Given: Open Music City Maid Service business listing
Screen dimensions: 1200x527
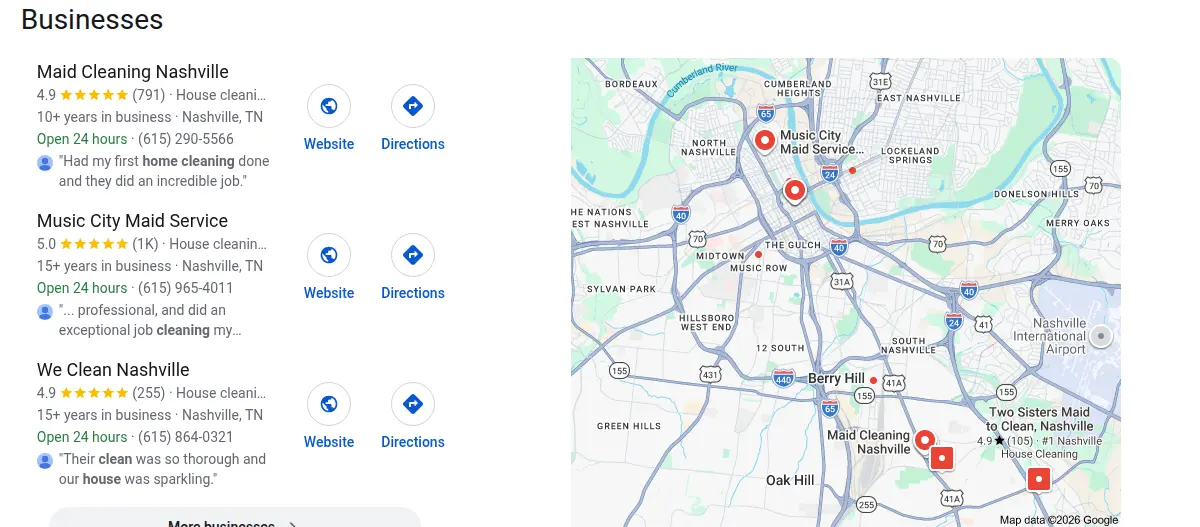Looking at the screenshot, I should [132, 221].
